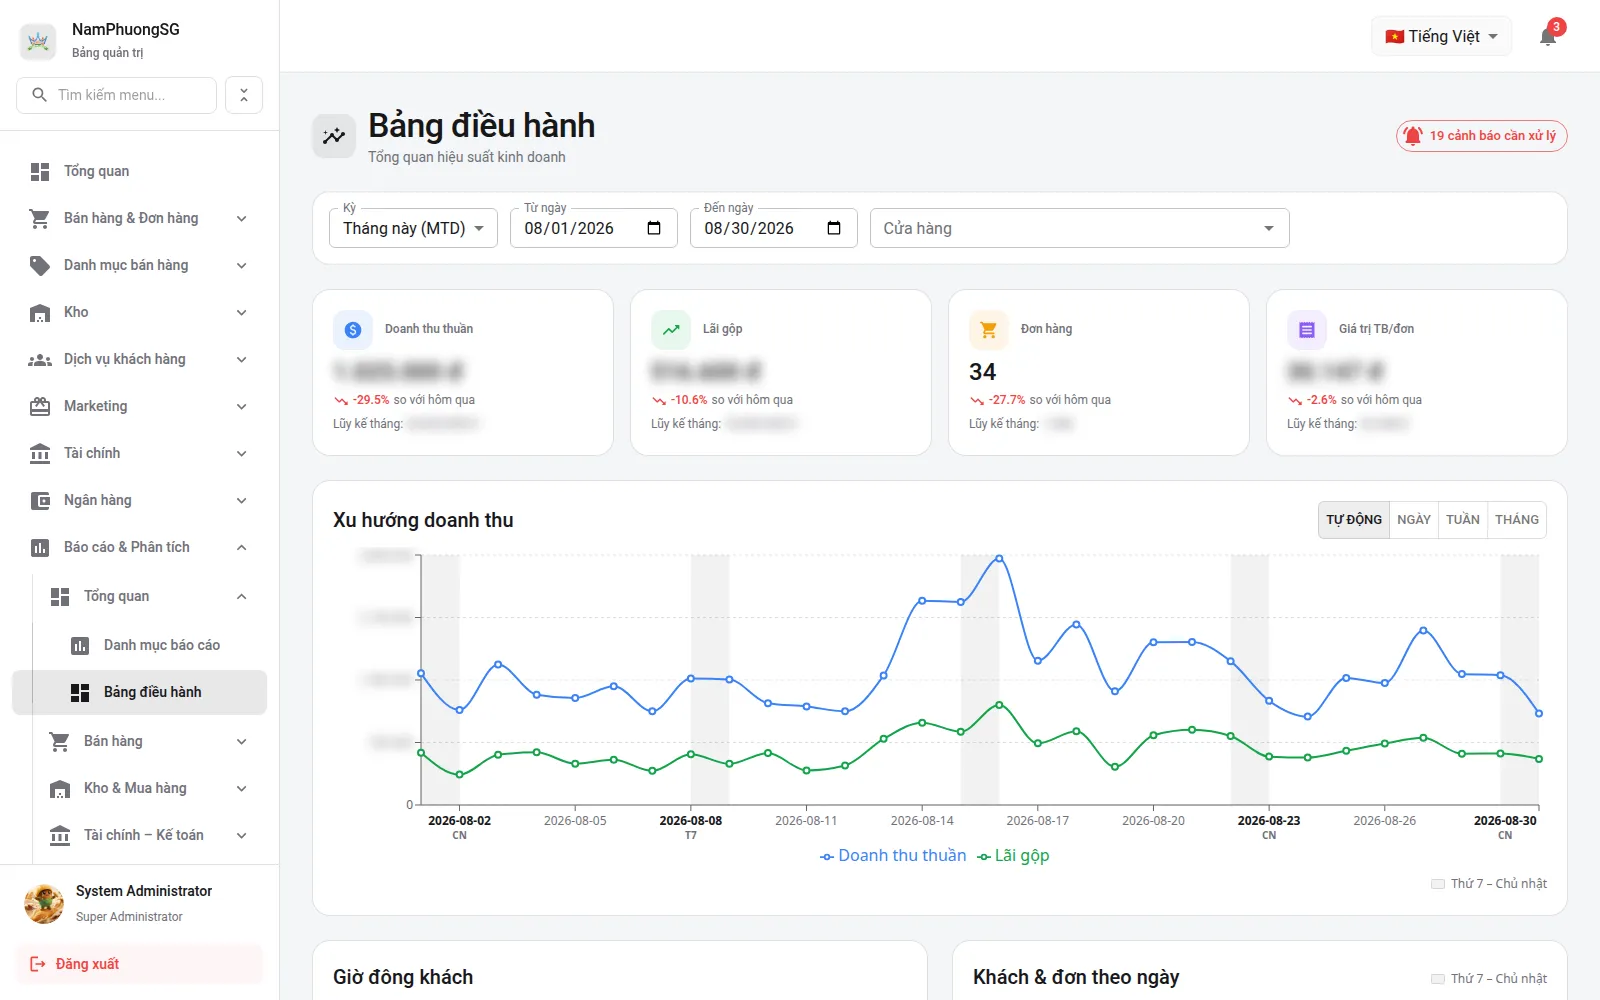Click the Doanh thu thuần dollar icon
Screen dimensions: 1600x1000
click(353, 330)
